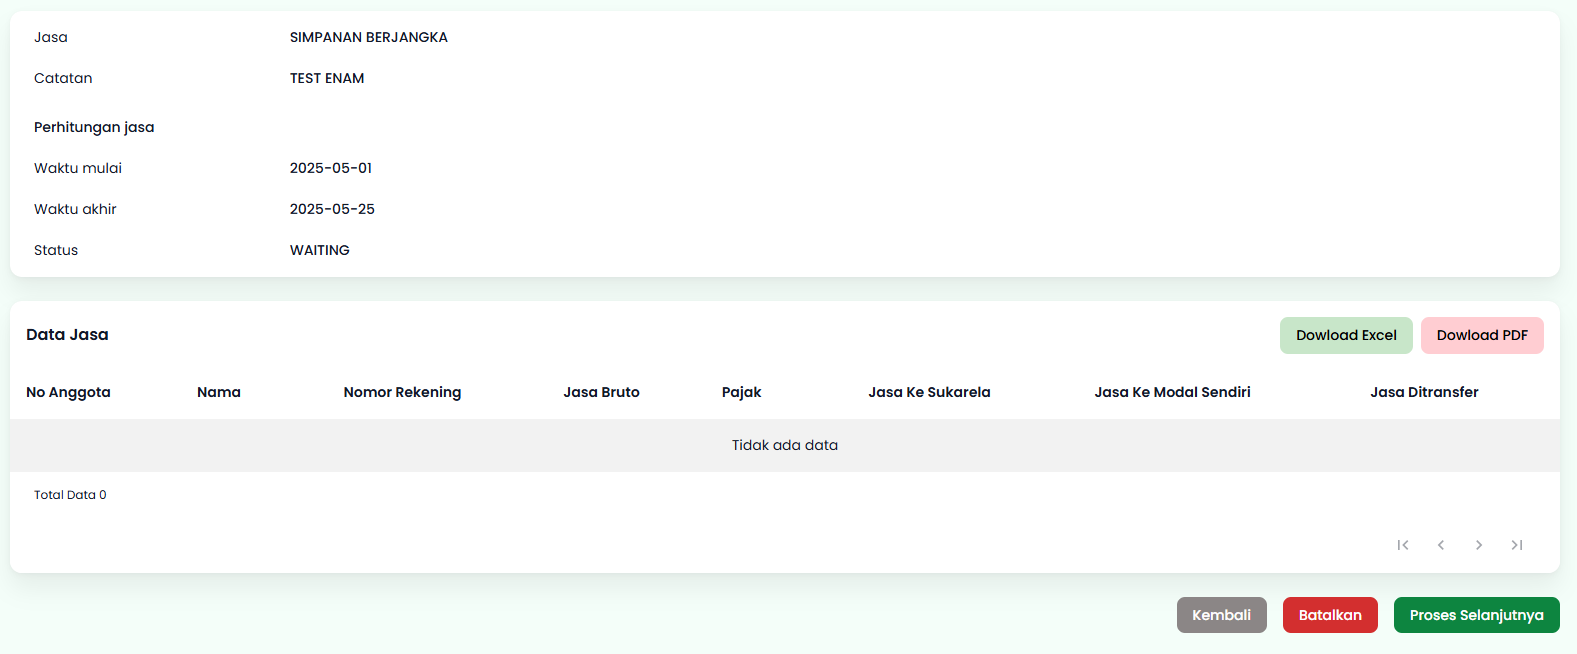Click the Nomor Rekening column header

(x=402, y=392)
